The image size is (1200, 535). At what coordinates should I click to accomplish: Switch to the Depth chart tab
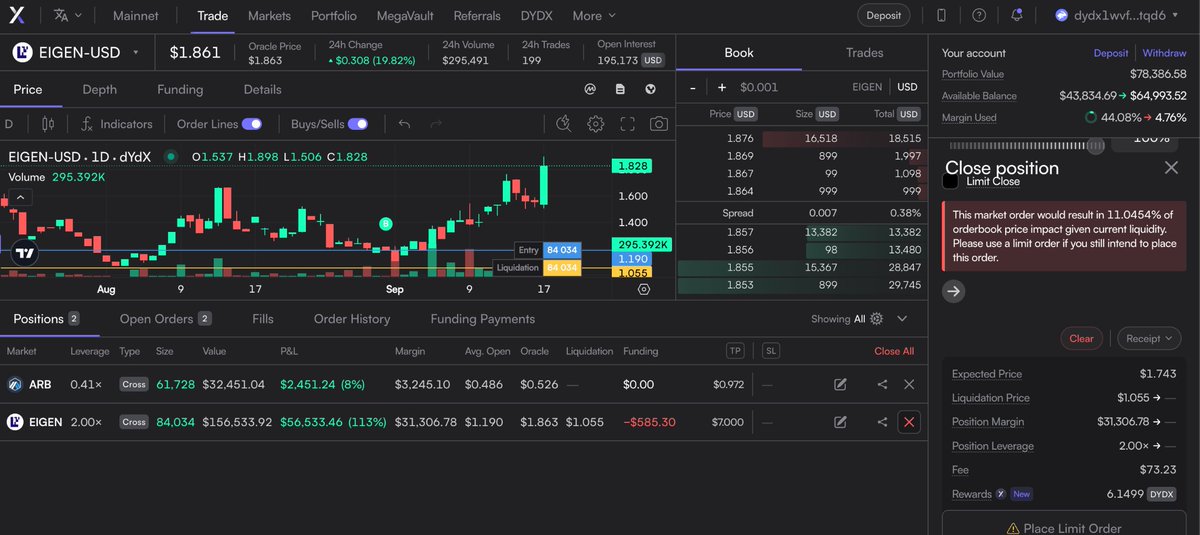click(x=99, y=89)
